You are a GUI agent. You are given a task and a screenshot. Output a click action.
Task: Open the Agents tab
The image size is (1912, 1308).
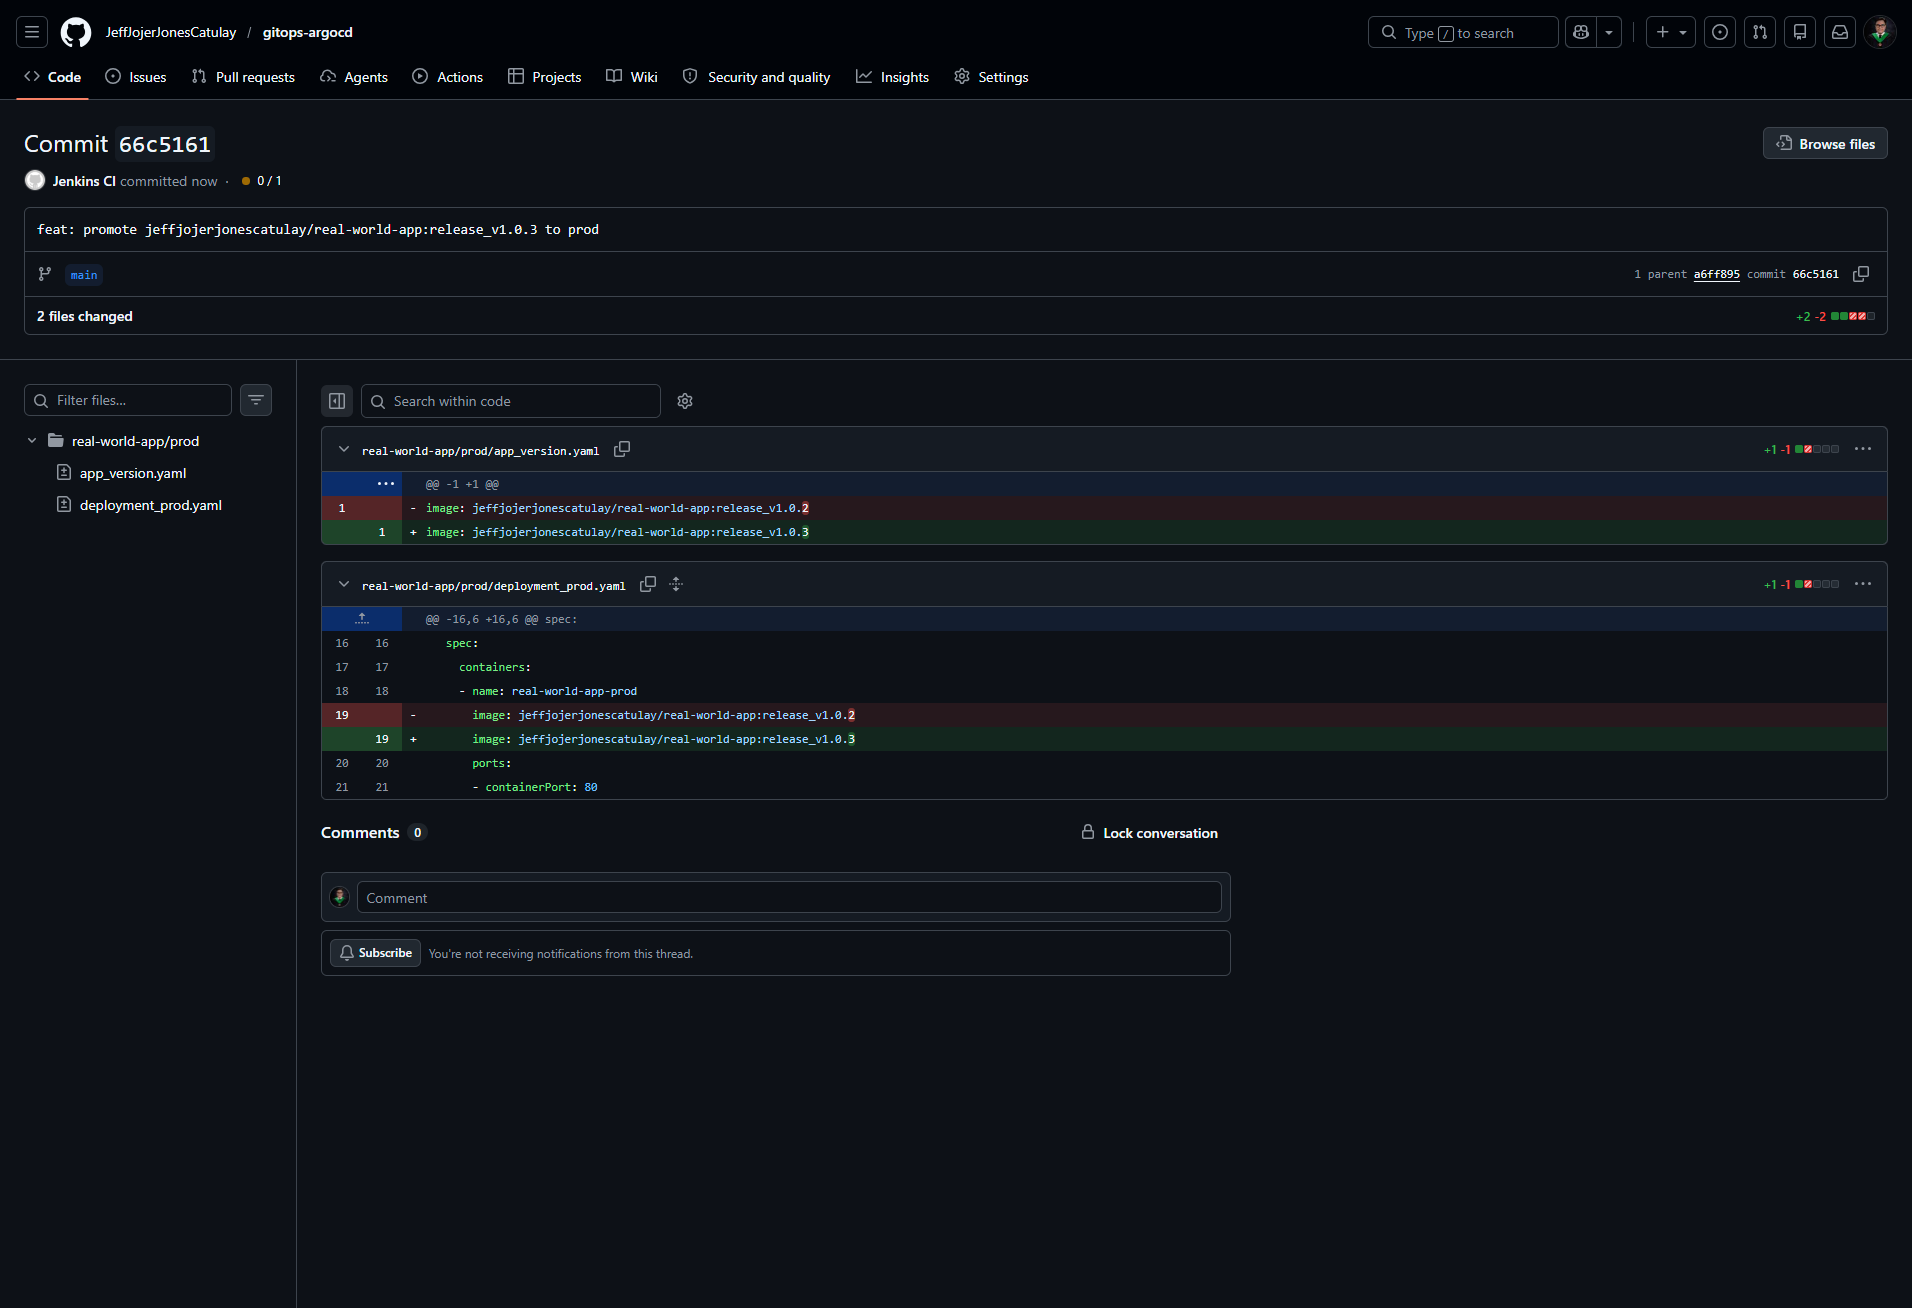click(x=354, y=77)
